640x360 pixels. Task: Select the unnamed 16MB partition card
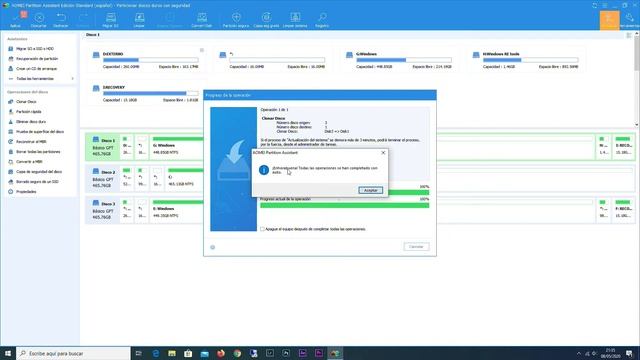273,60
